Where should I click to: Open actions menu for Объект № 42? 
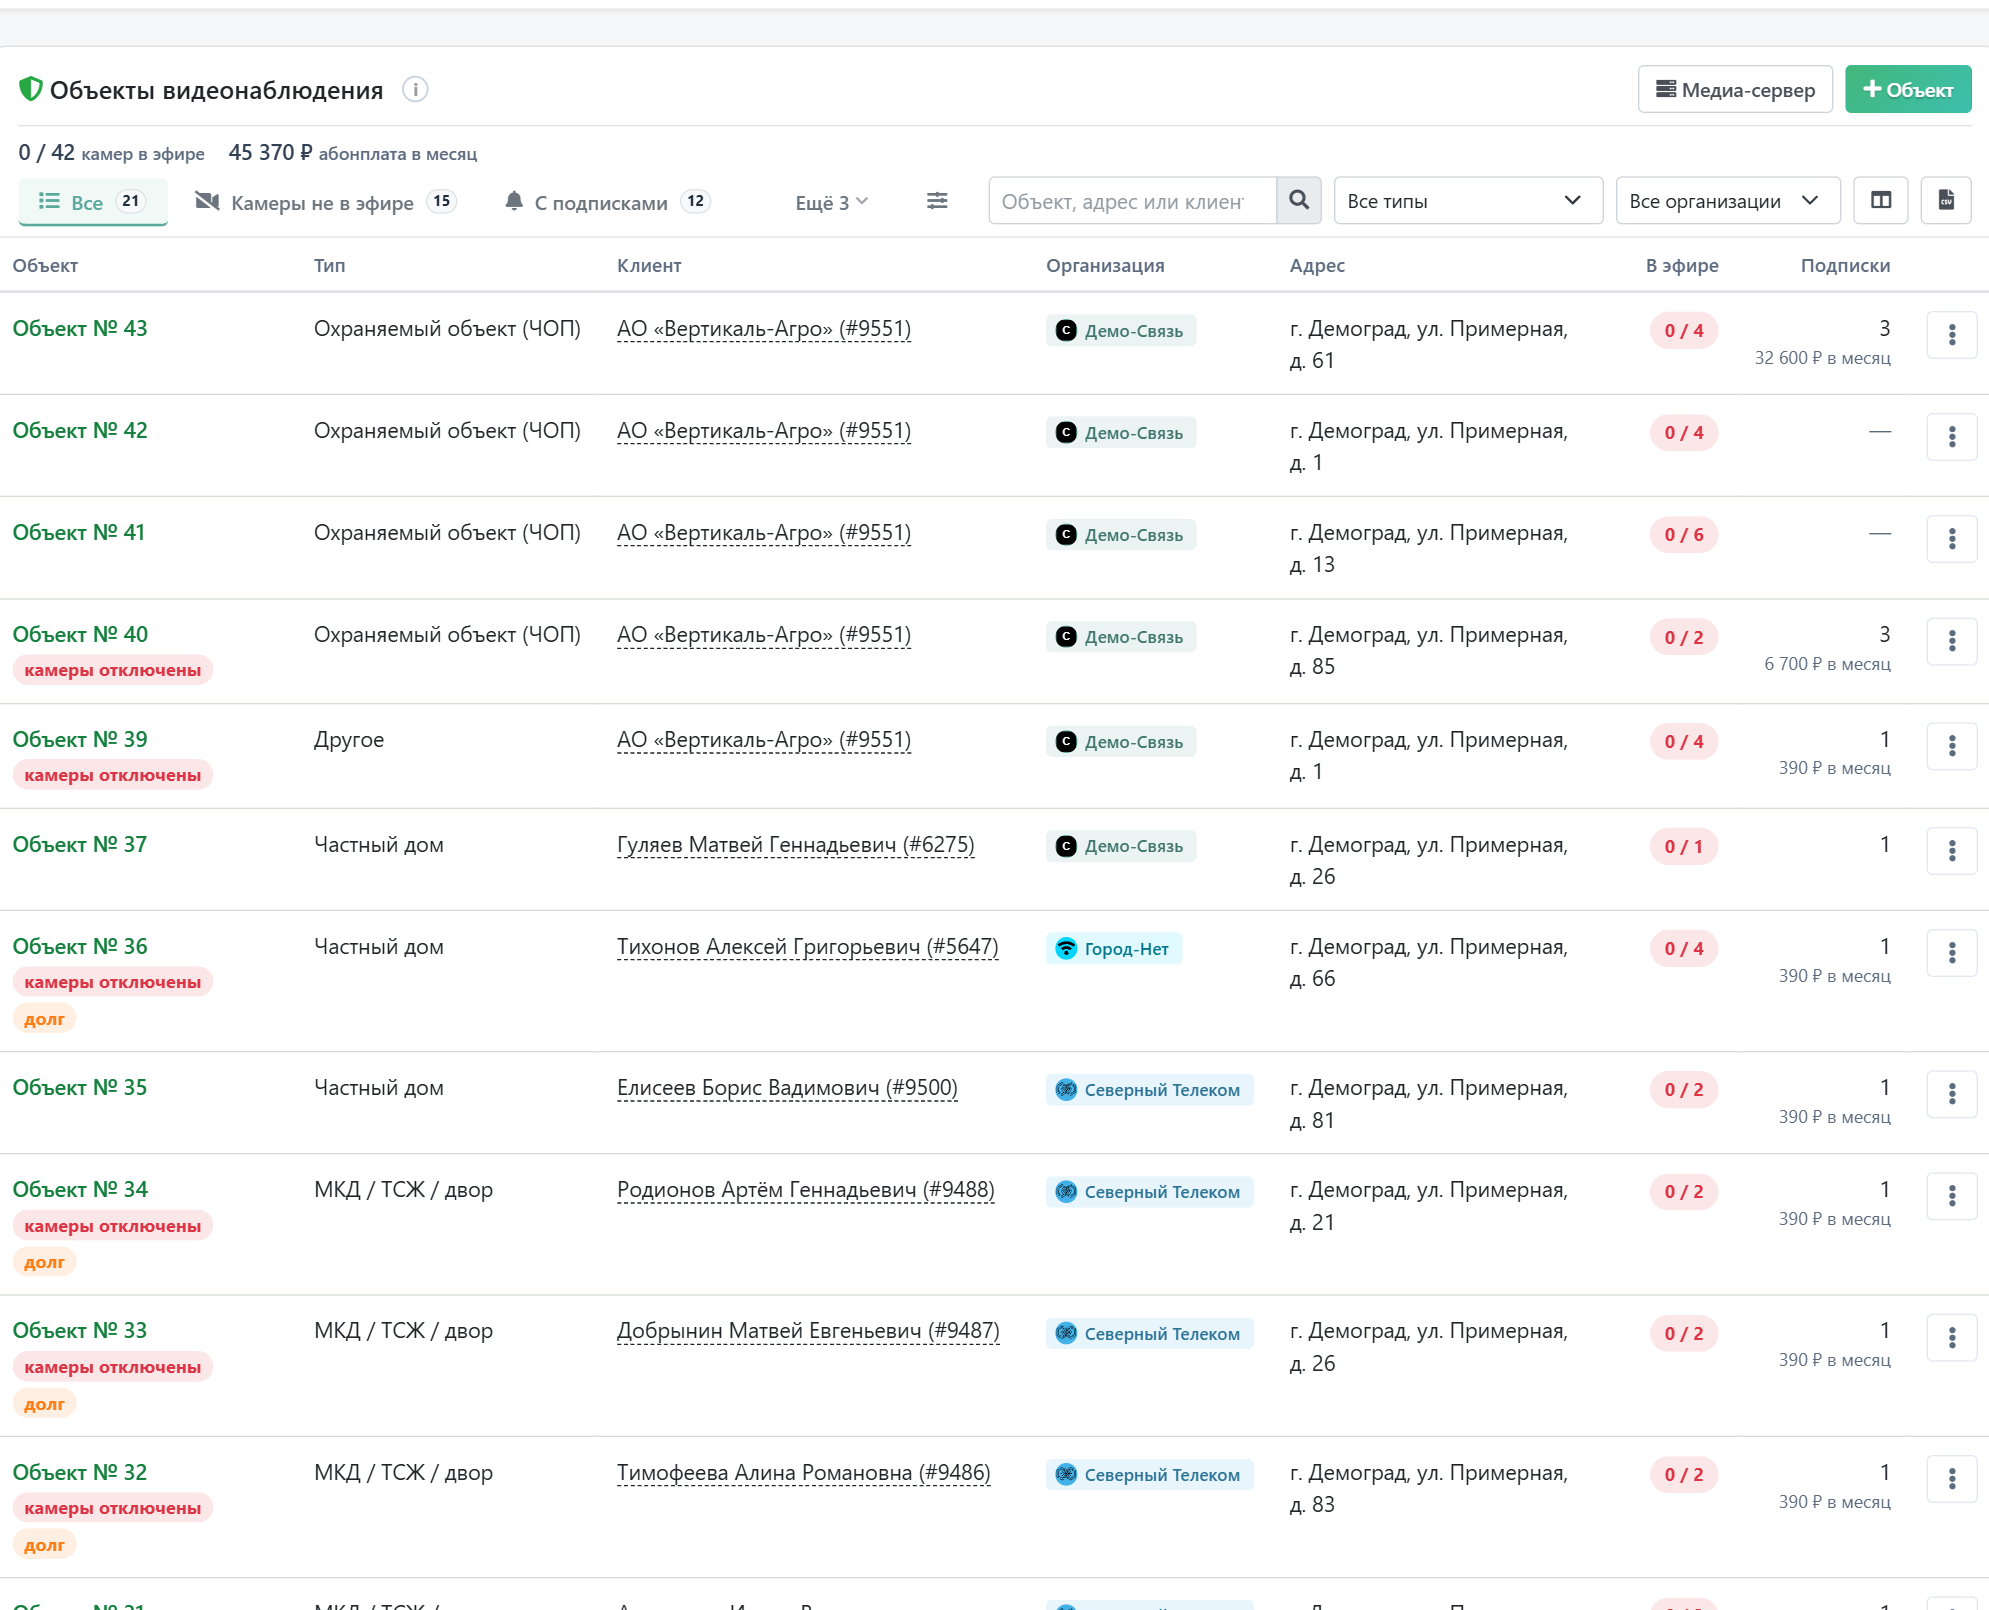click(x=1952, y=437)
